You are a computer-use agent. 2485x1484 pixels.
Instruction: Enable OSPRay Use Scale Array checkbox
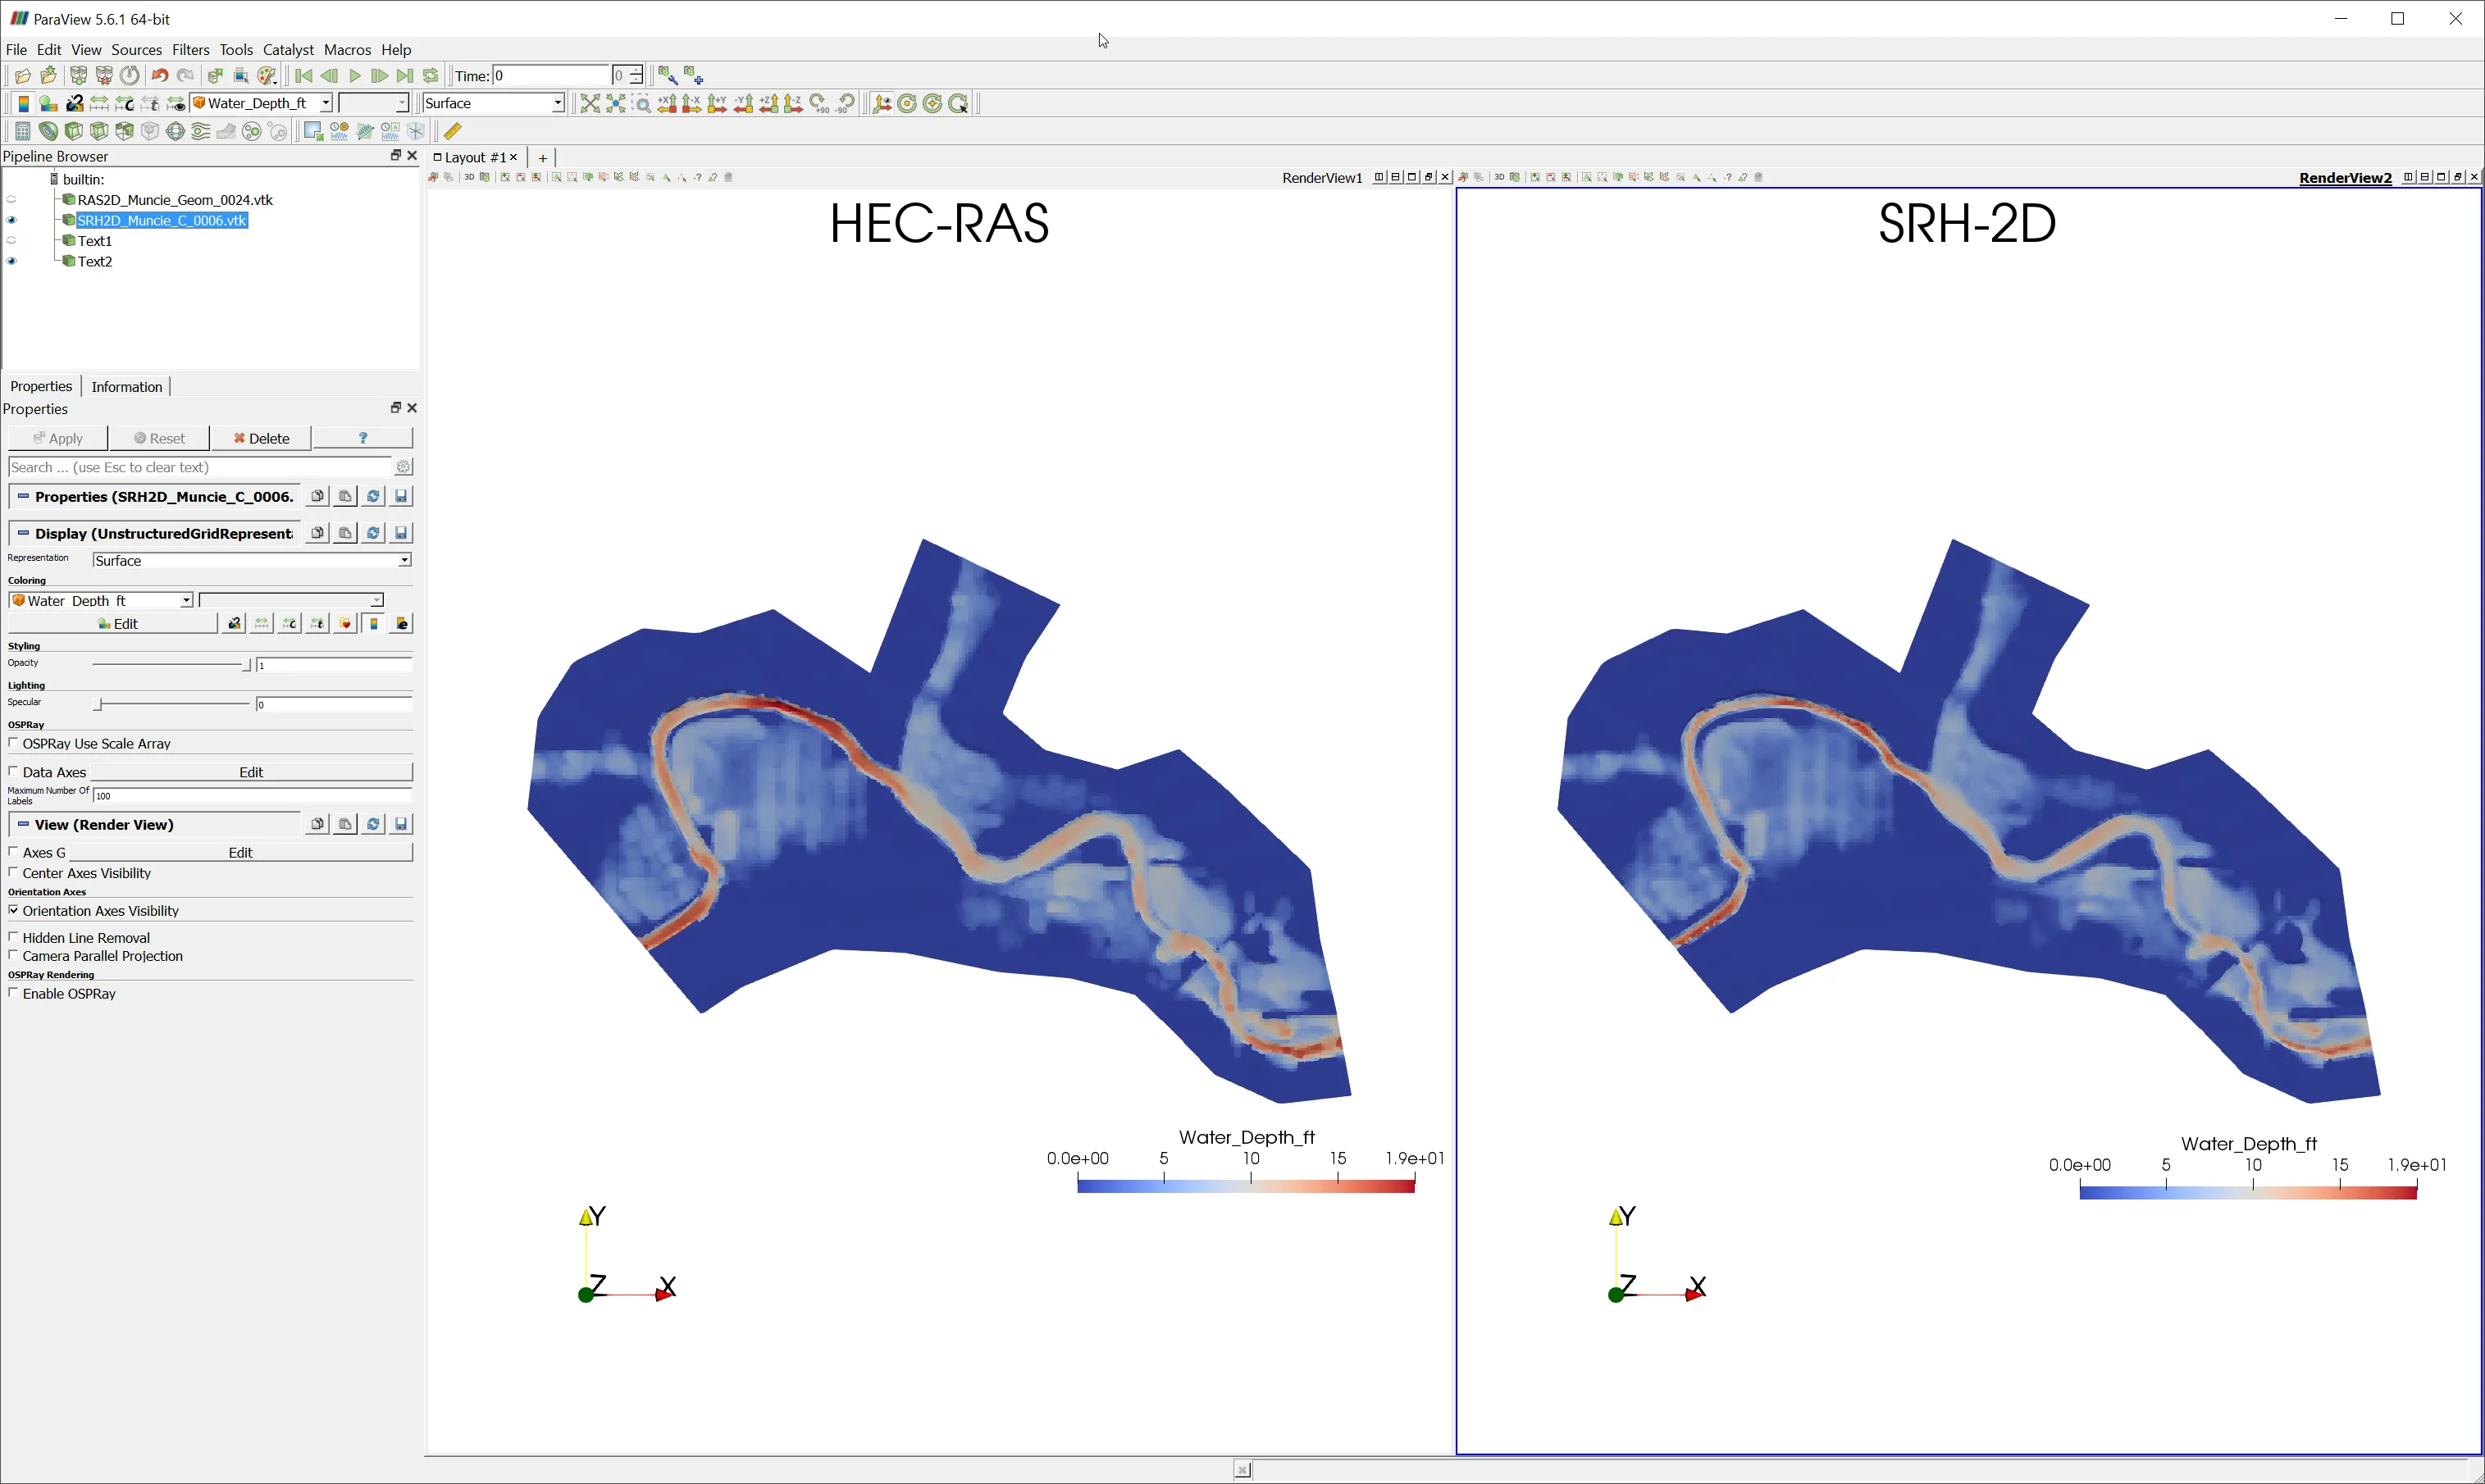tap(13, 743)
